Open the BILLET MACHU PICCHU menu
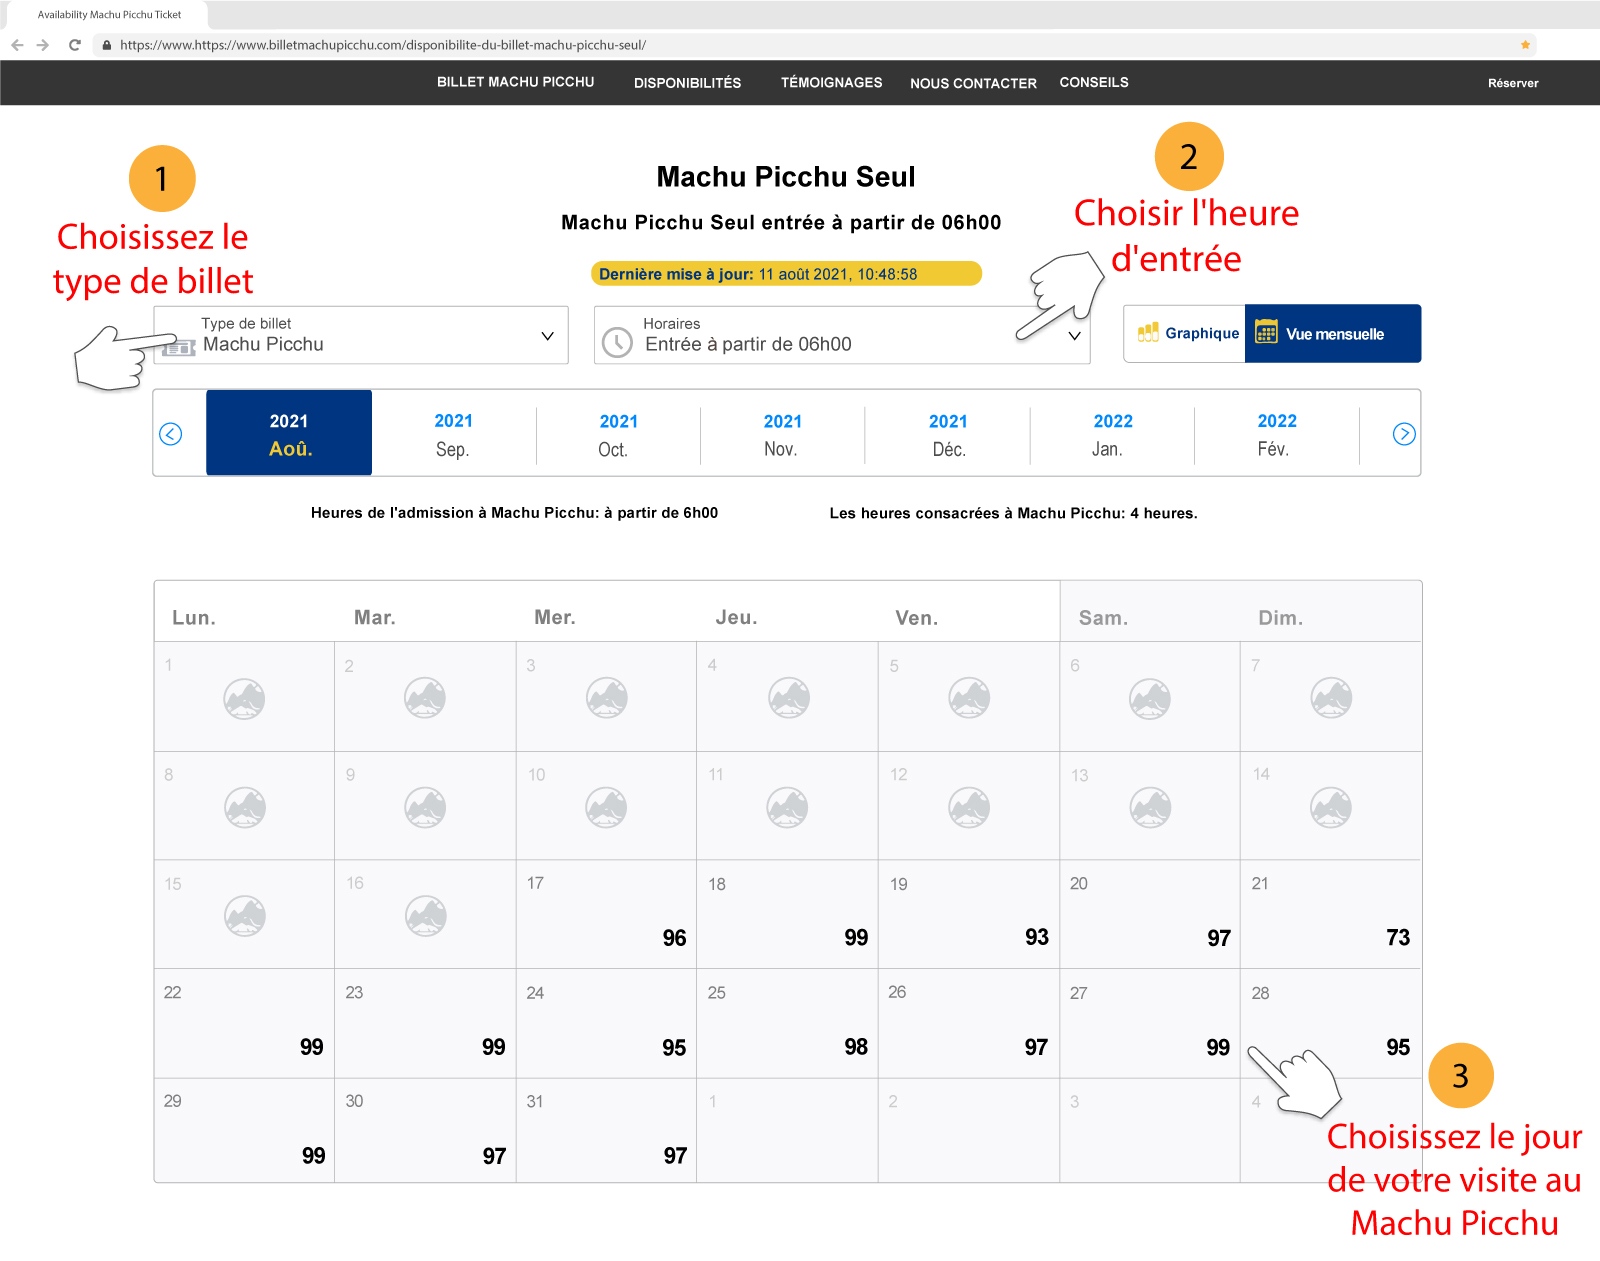This screenshot has height=1261, width=1600. [515, 82]
